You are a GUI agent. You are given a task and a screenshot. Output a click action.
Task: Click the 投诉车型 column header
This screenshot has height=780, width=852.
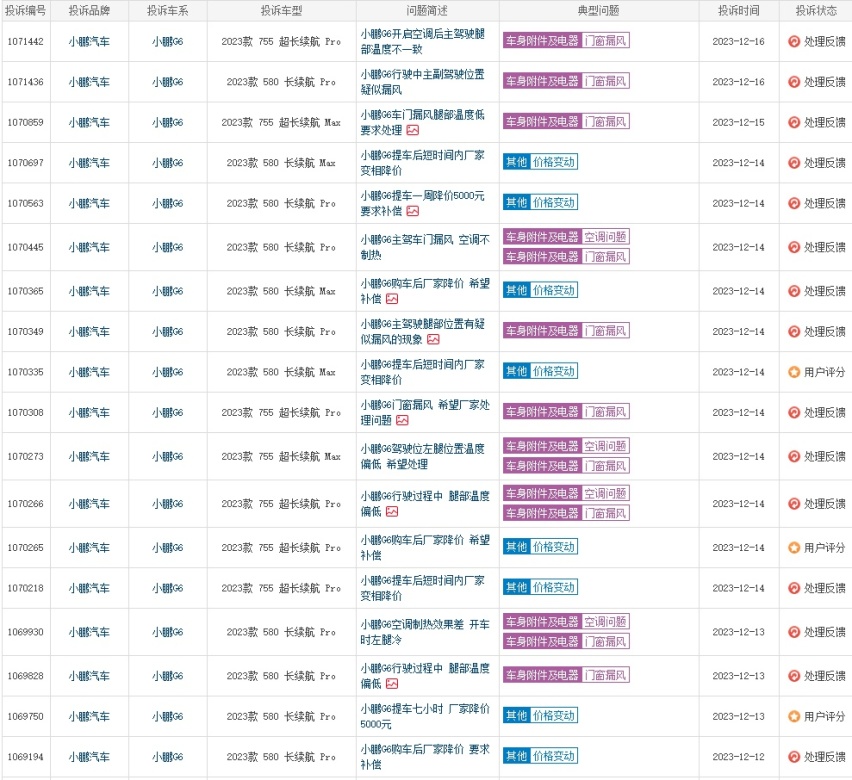point(281,11)
